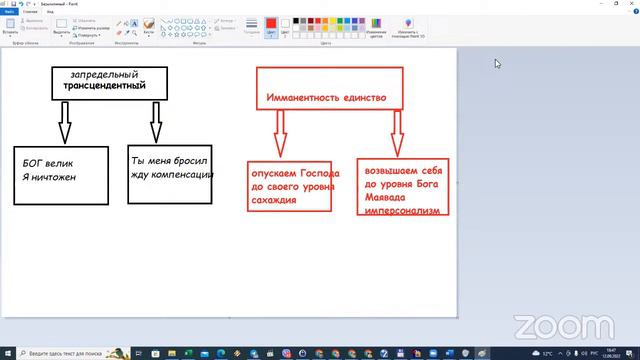
Task: Select the Text tool (A icon)
Action: (134, 24)
